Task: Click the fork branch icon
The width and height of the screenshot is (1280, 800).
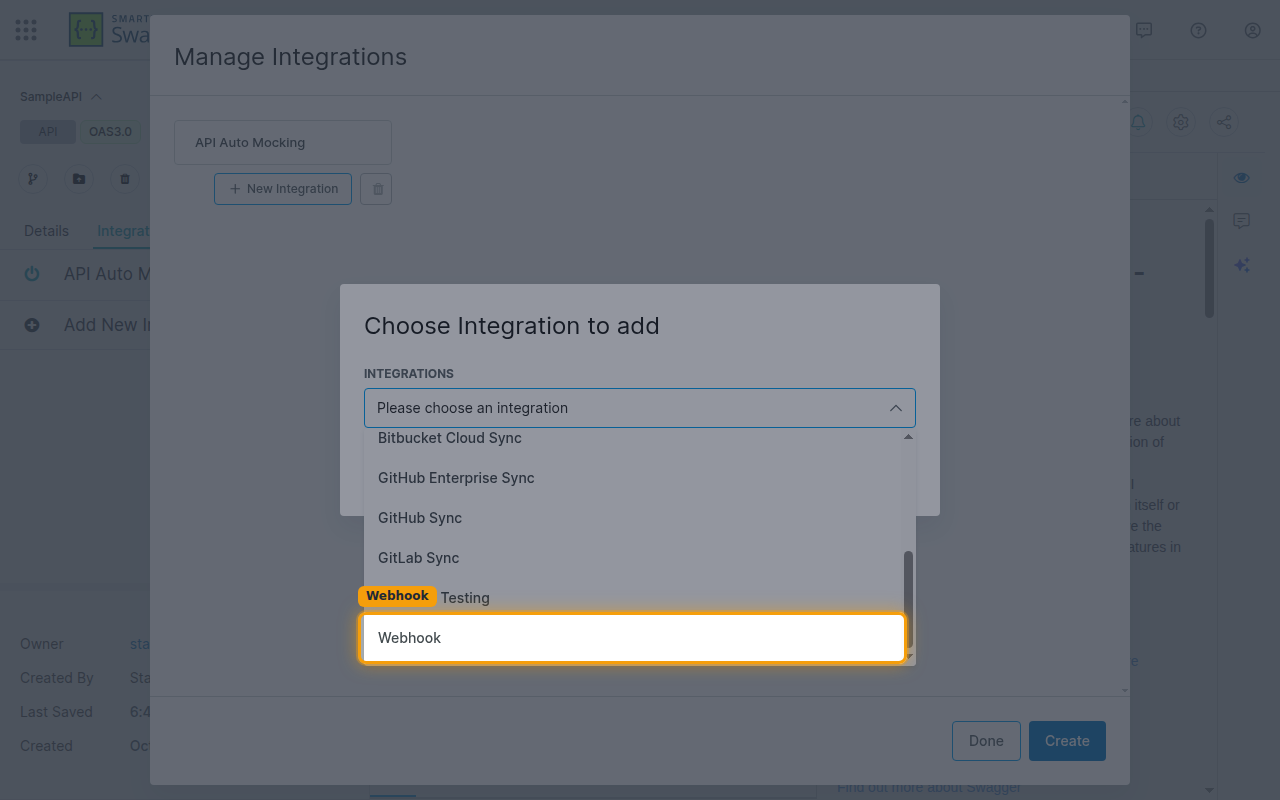Action: (33, 179)
